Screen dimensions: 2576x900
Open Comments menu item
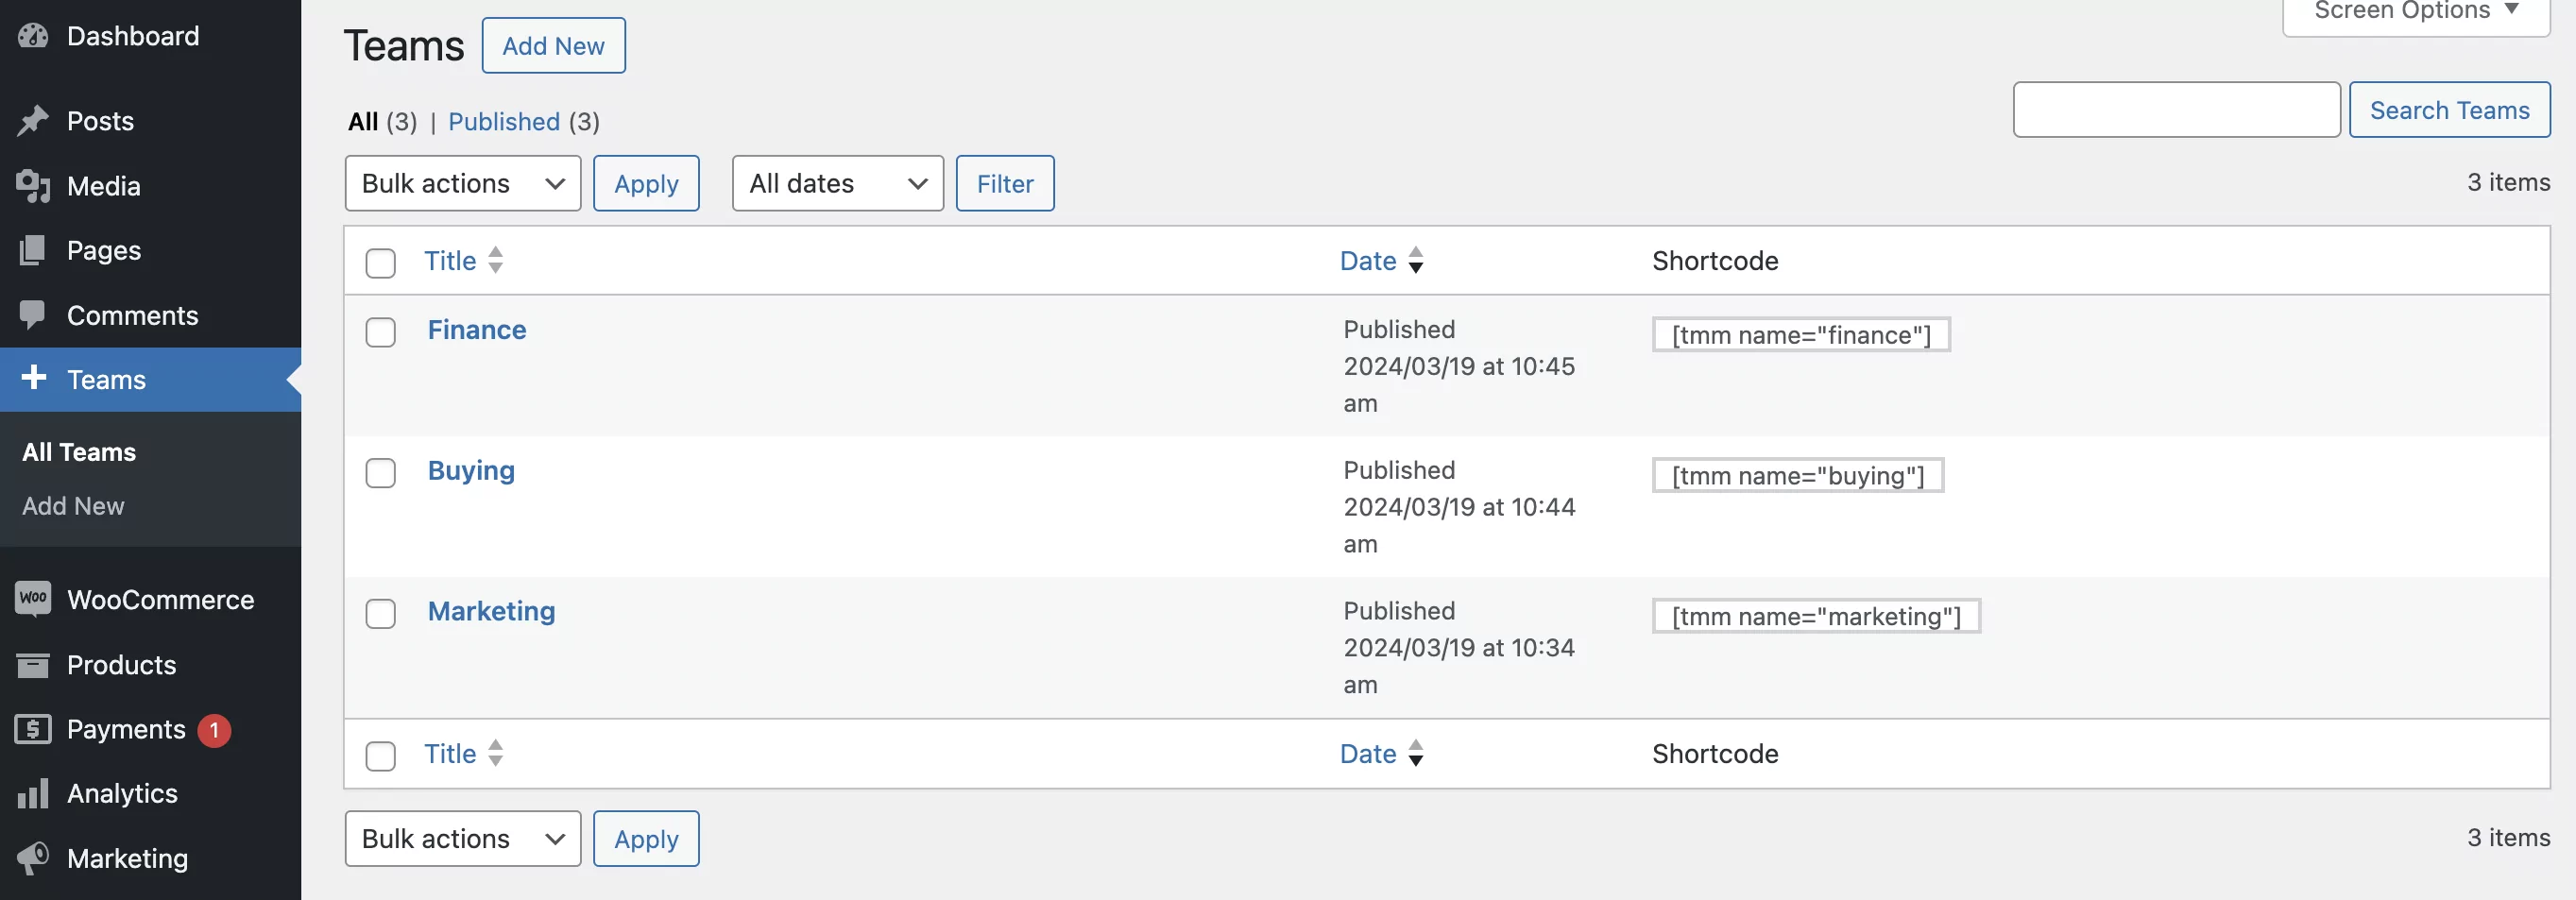(150, 315)
